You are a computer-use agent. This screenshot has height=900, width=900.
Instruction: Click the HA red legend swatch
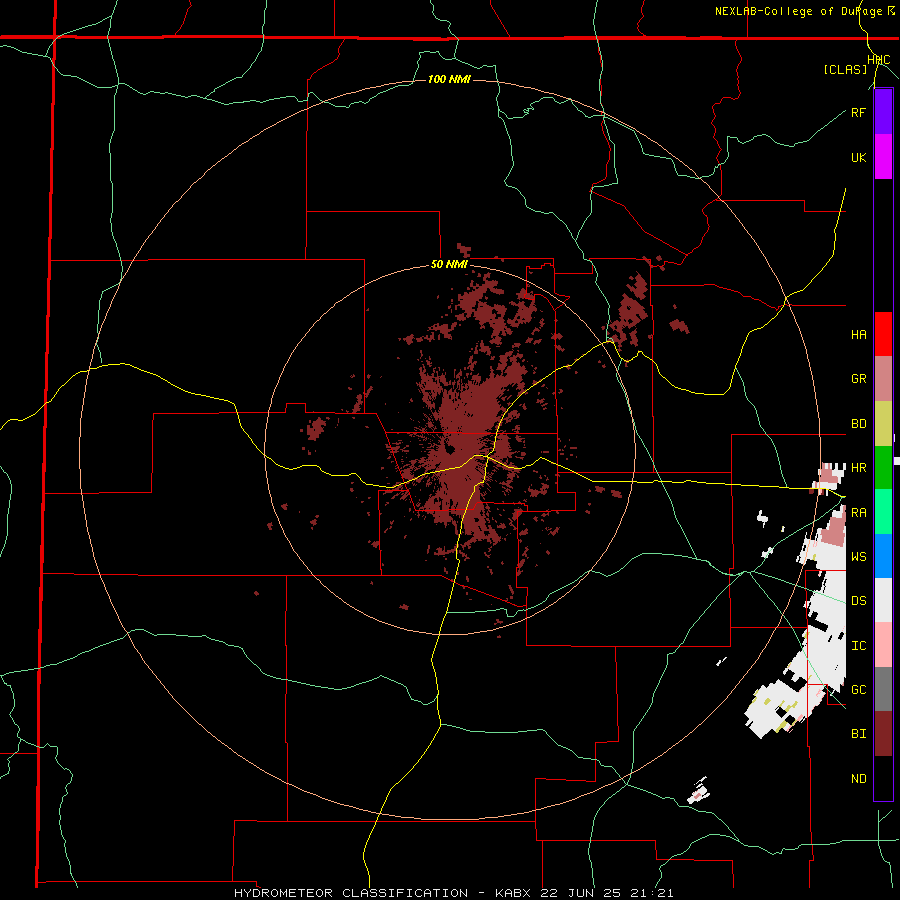coord(883,334)
